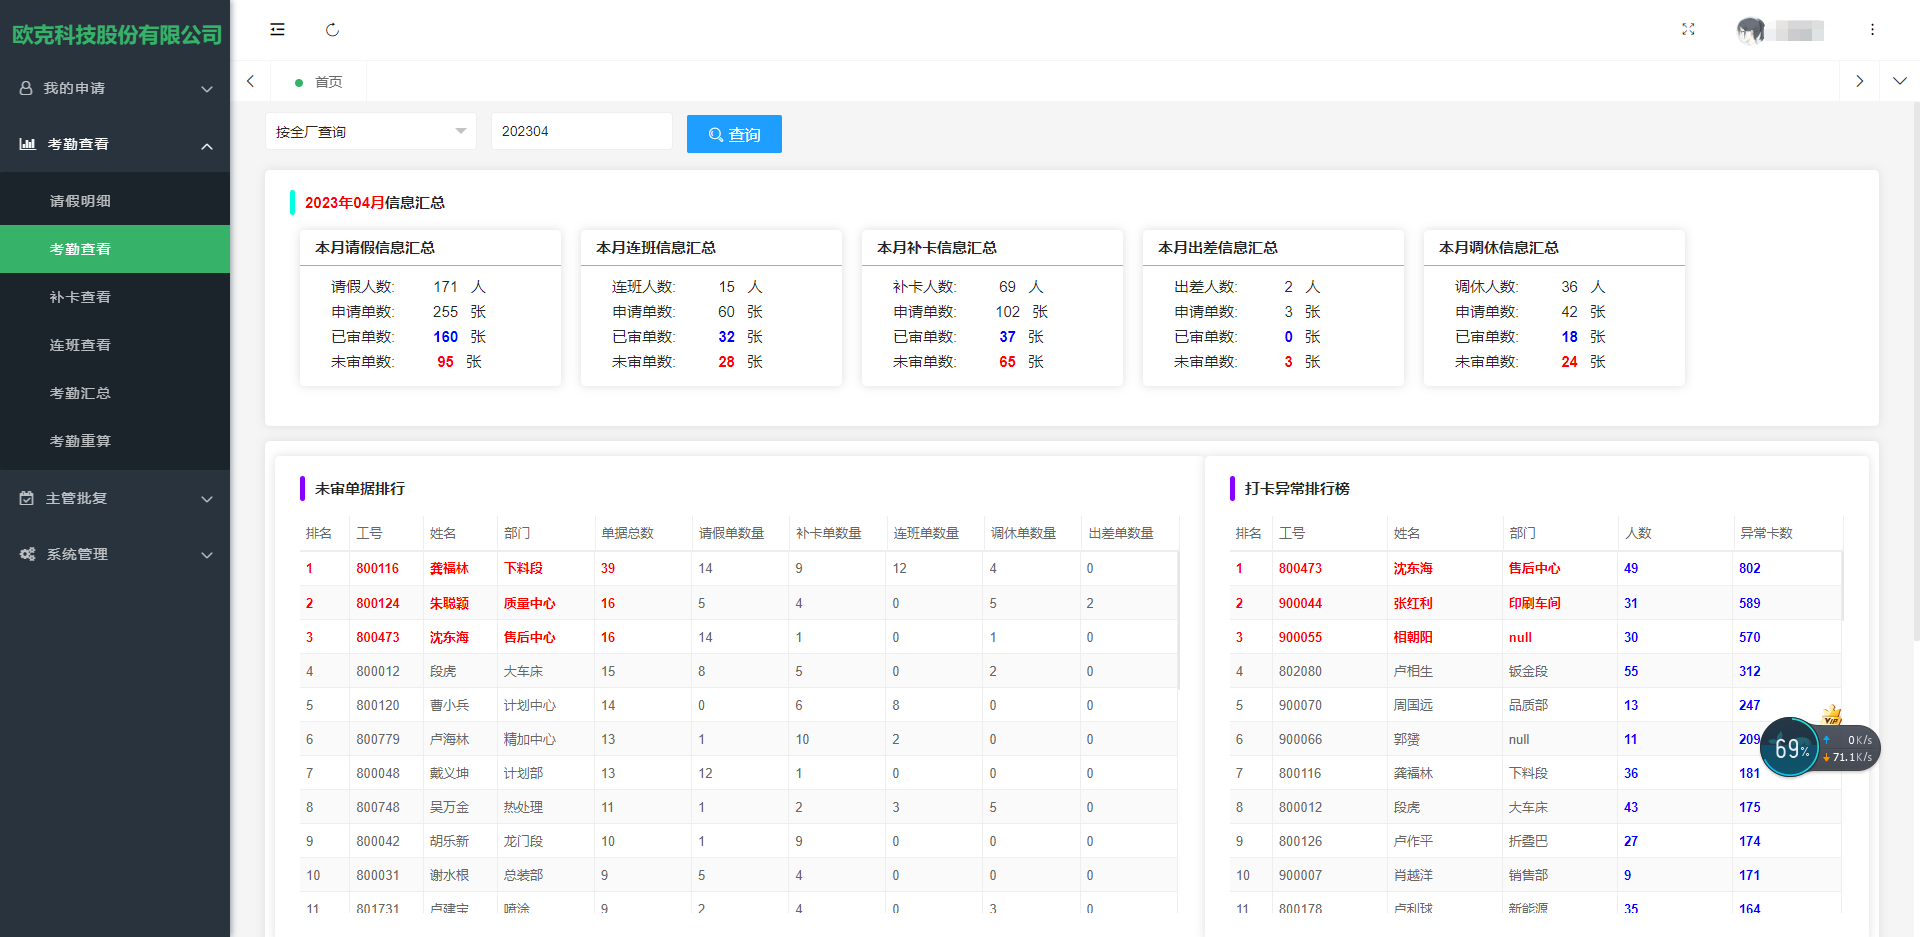Click the blue 查询 button
The image size is (1920, 937).
coord(734,134)
